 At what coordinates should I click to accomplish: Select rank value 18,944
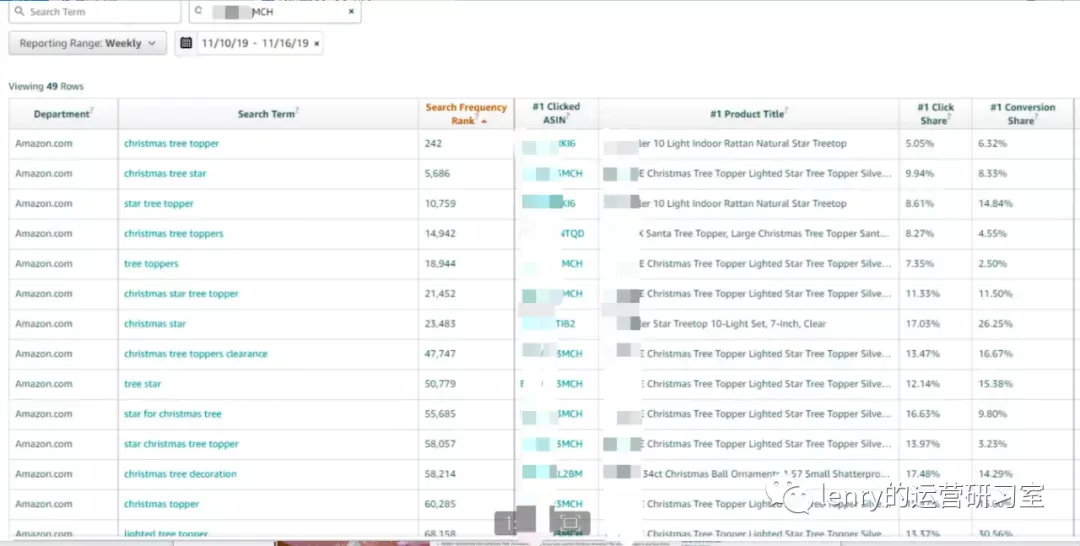(440, 264)
